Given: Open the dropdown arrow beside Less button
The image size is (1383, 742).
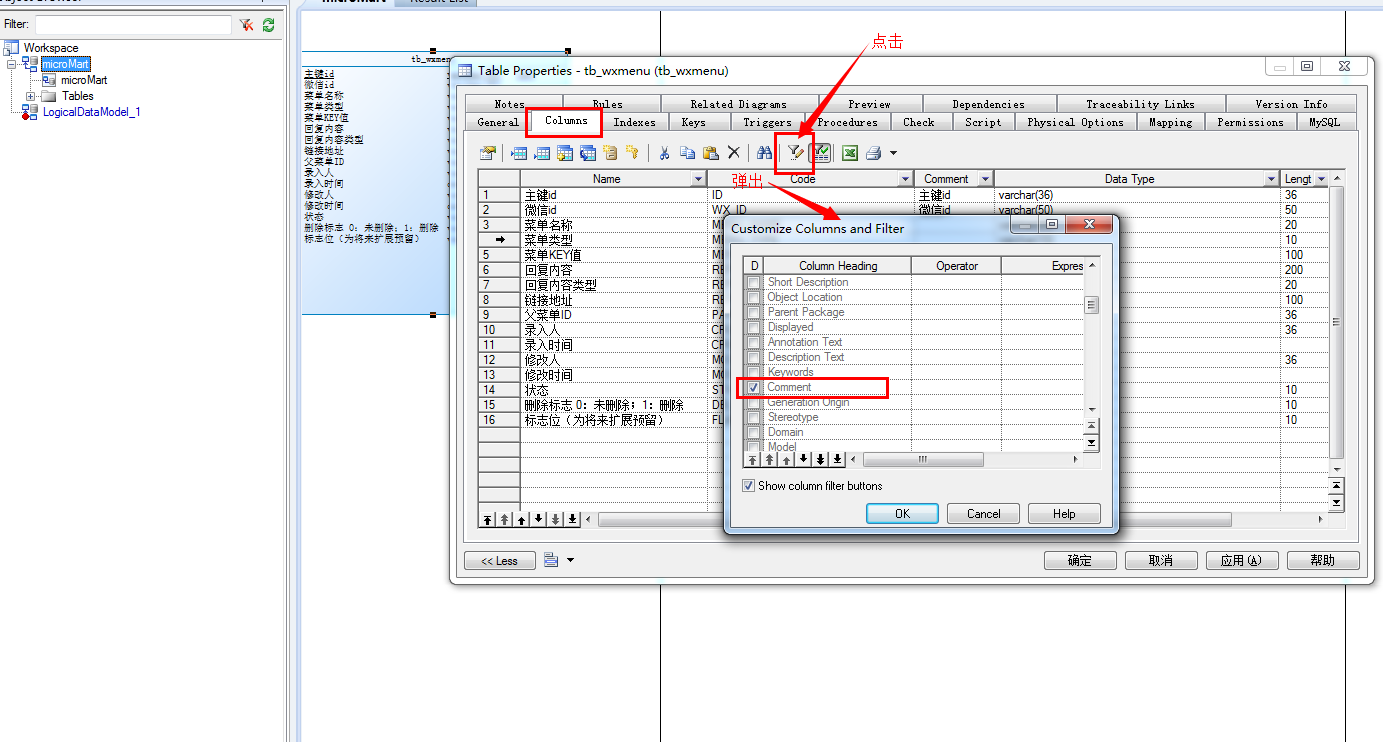Looking at the screenshot, I should [570, 560].
